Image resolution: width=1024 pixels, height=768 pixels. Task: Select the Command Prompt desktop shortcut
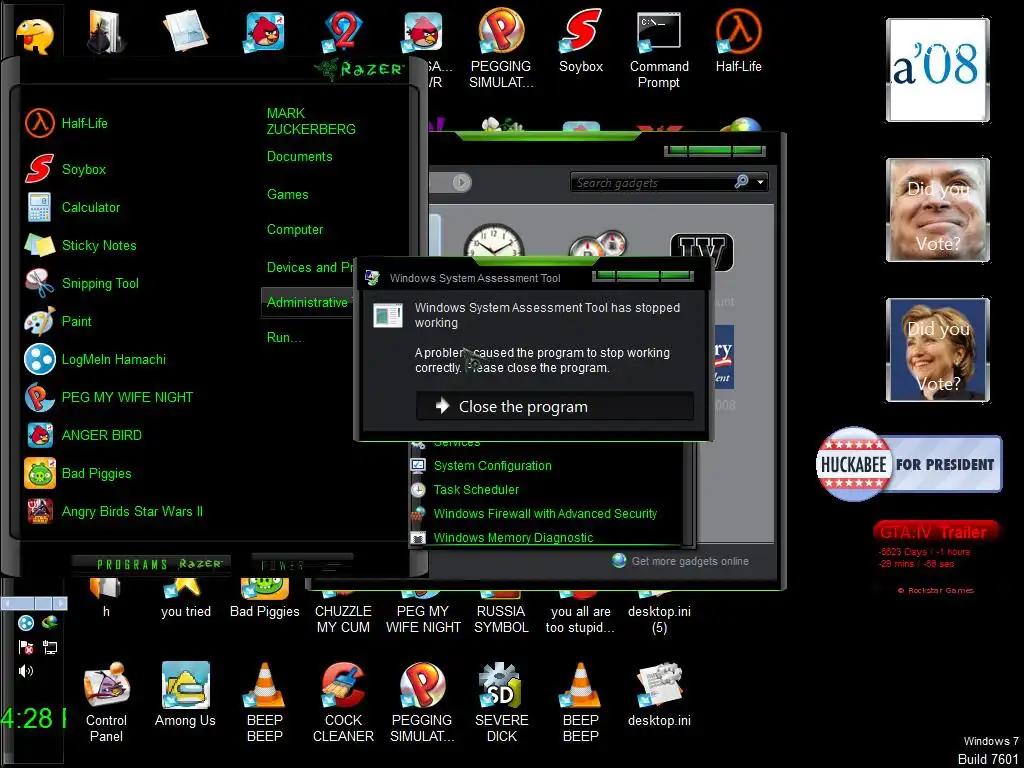[x=659, y=50]
